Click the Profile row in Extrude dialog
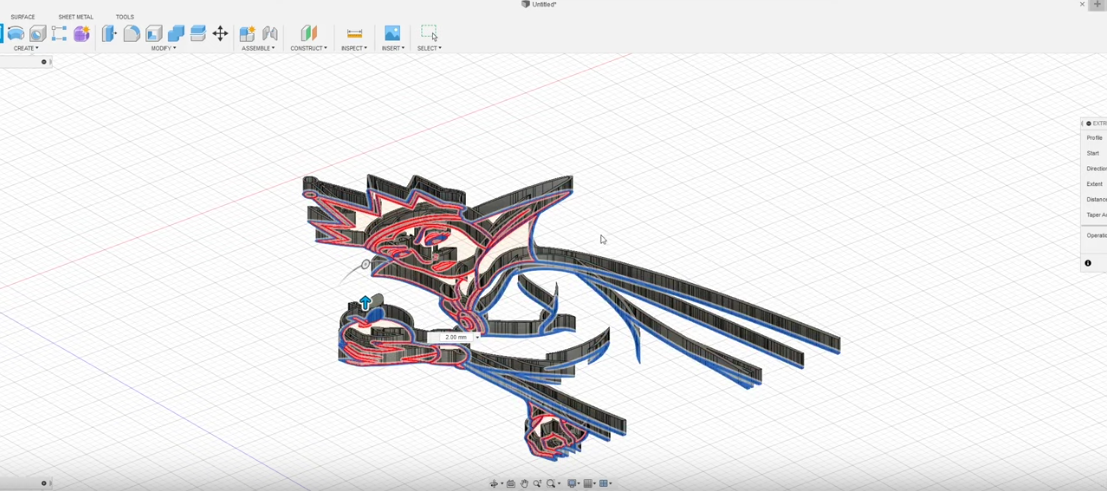 coord(1094,138)
